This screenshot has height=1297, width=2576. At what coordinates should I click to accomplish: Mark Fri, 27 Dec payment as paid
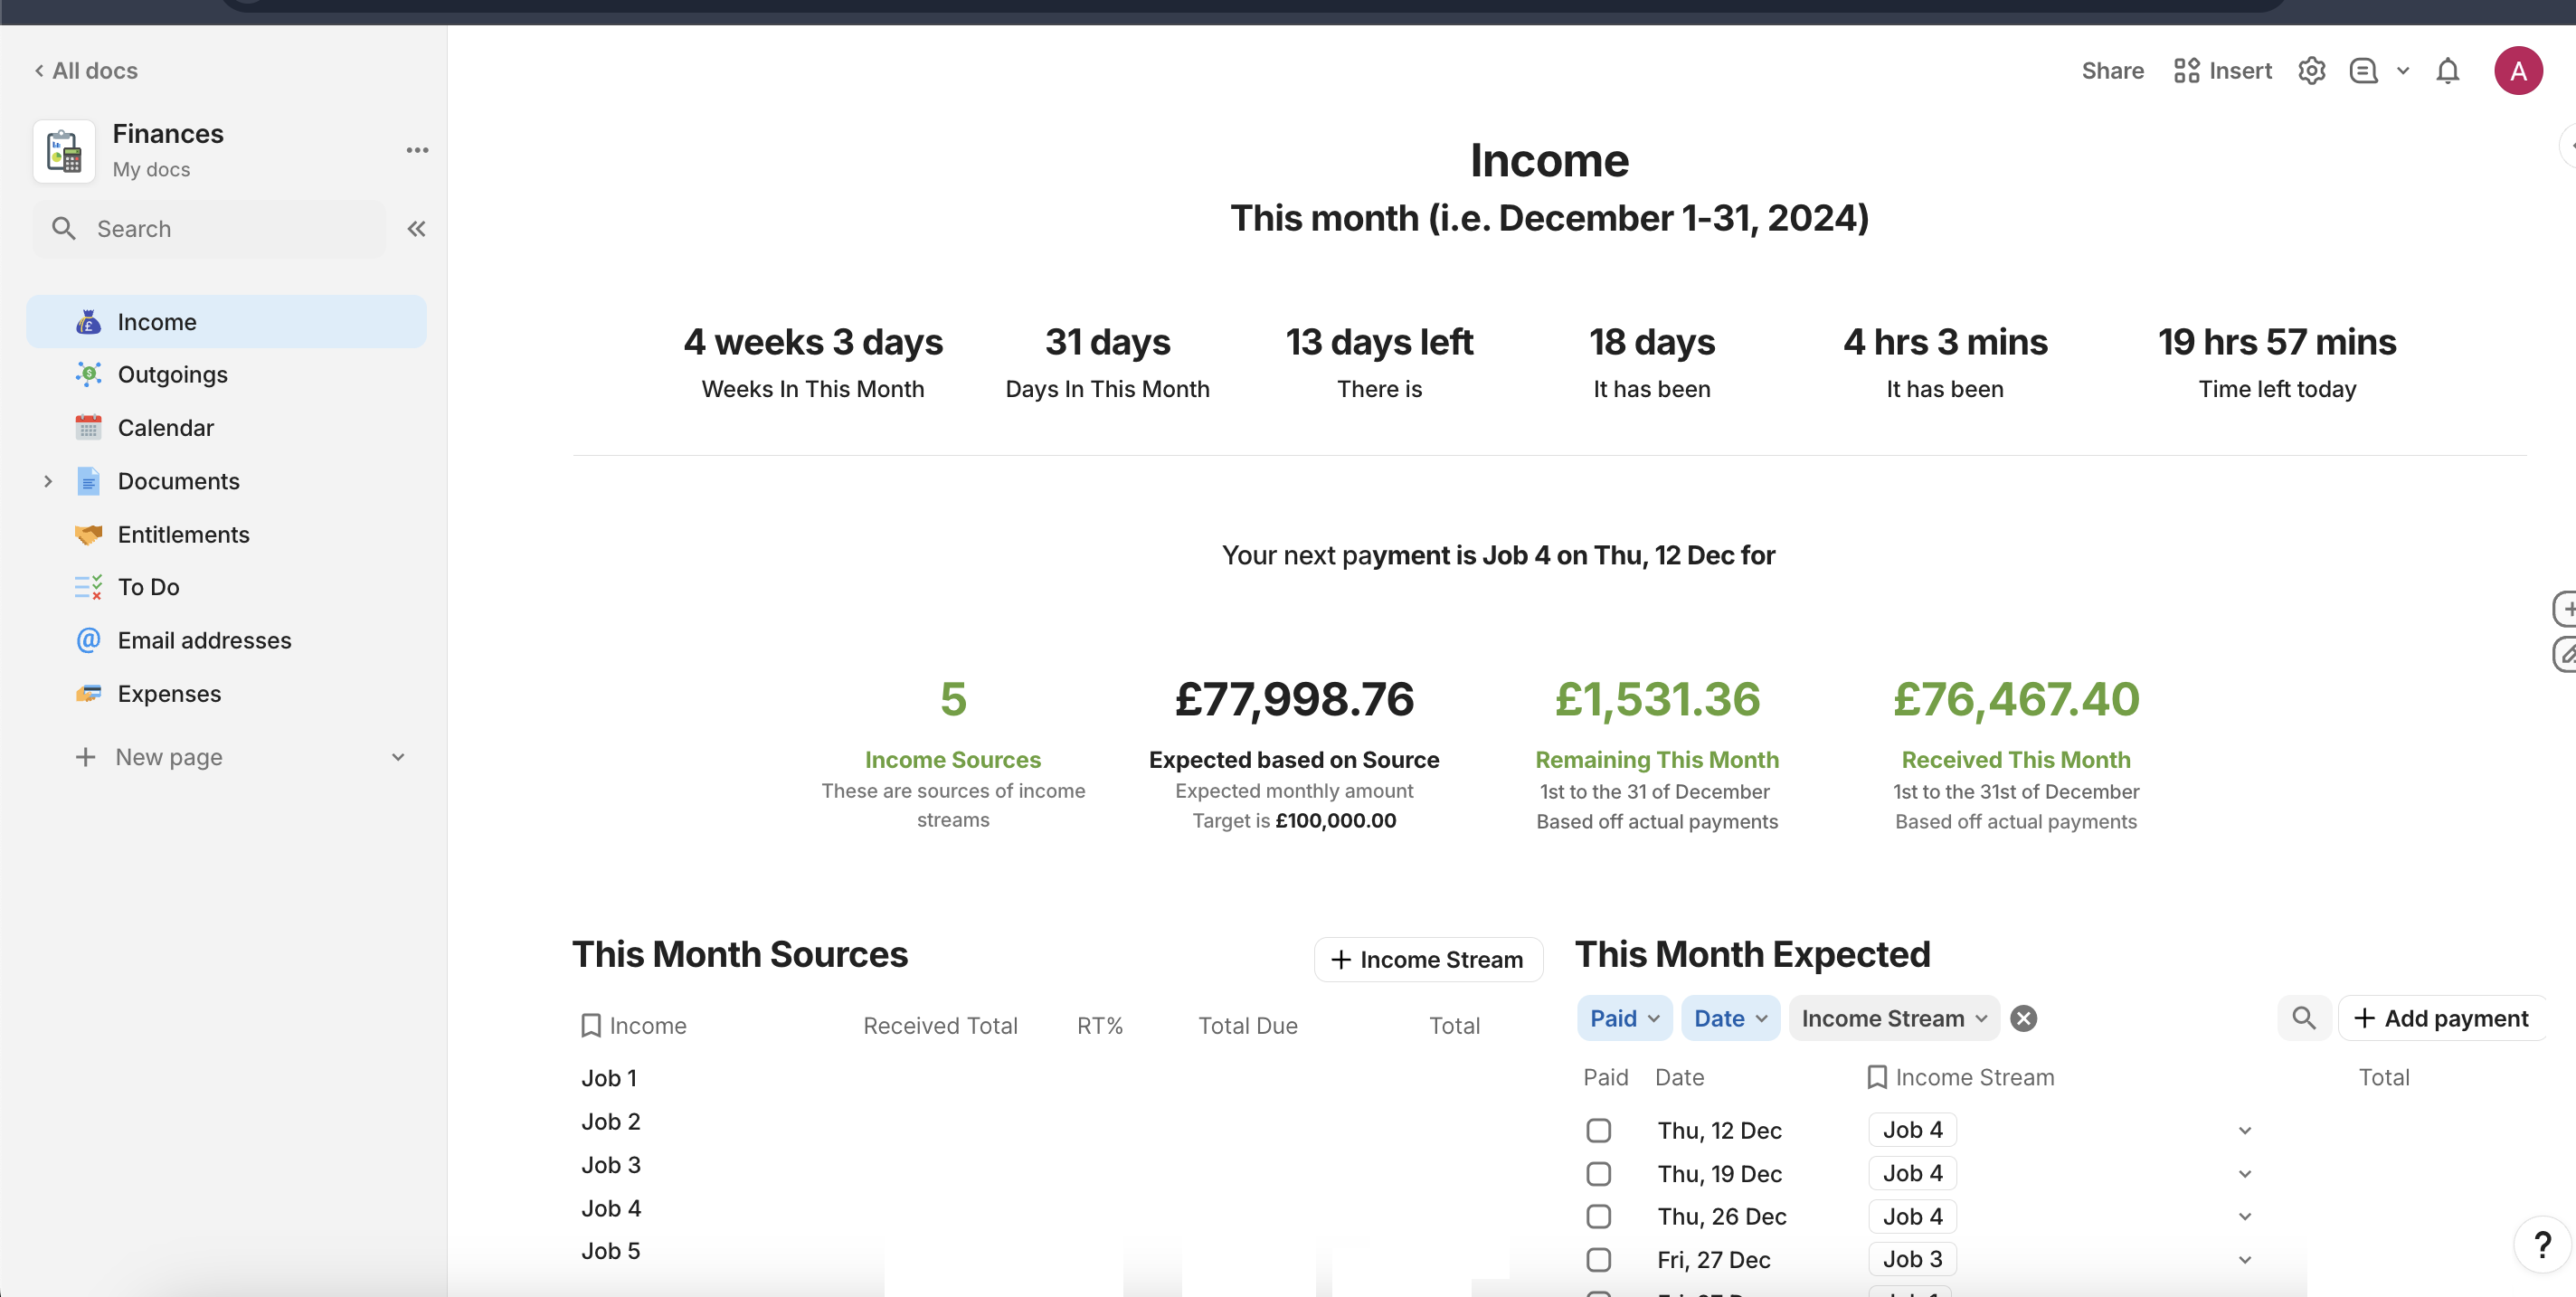tap(1598, 1260)
